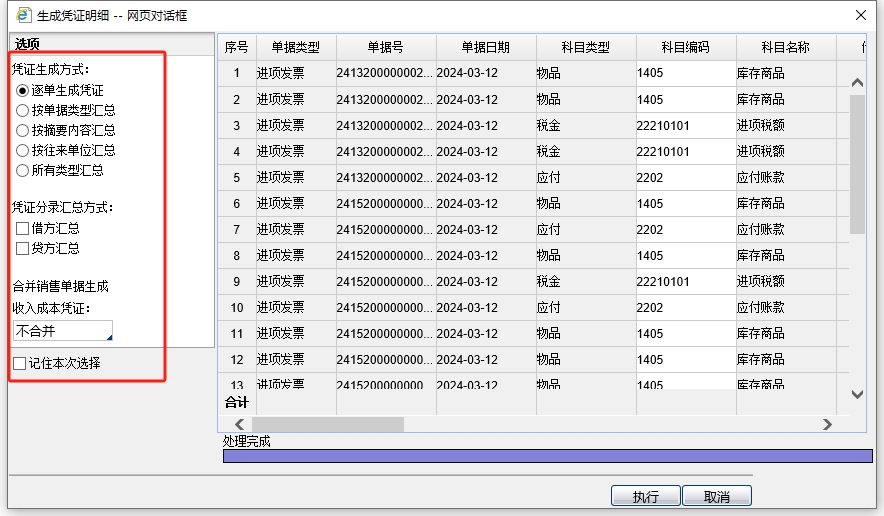This screenshot has width=884, height=516.
Task: Tick the 记住本次选择 checkbox
Action: (x=20, y=363)
